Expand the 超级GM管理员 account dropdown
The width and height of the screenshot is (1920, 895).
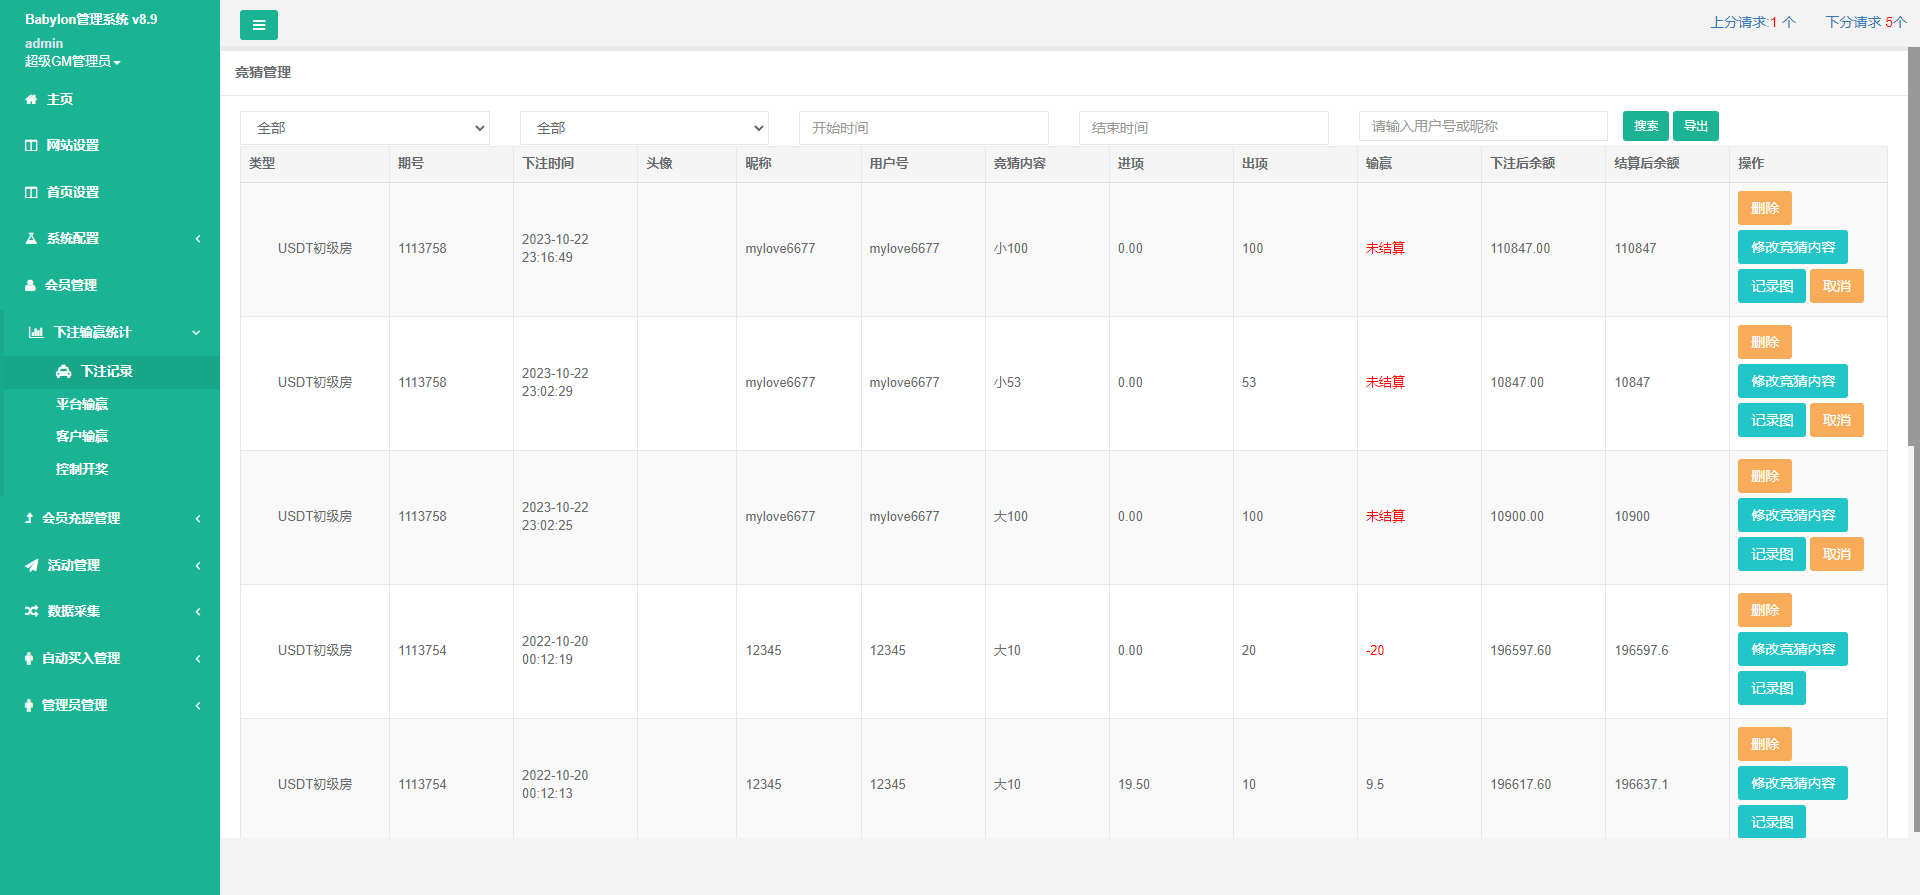pyautogui.click(x=72, y=62)
